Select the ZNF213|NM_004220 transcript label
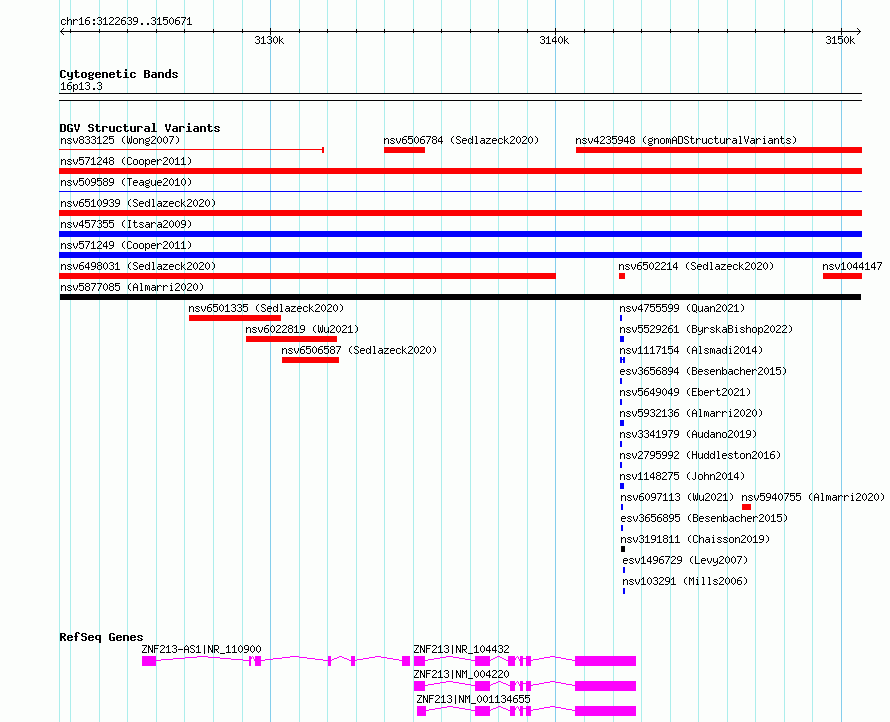Image resolution: width=890 pixels, height=722 pixels. [x=461, y=674]
